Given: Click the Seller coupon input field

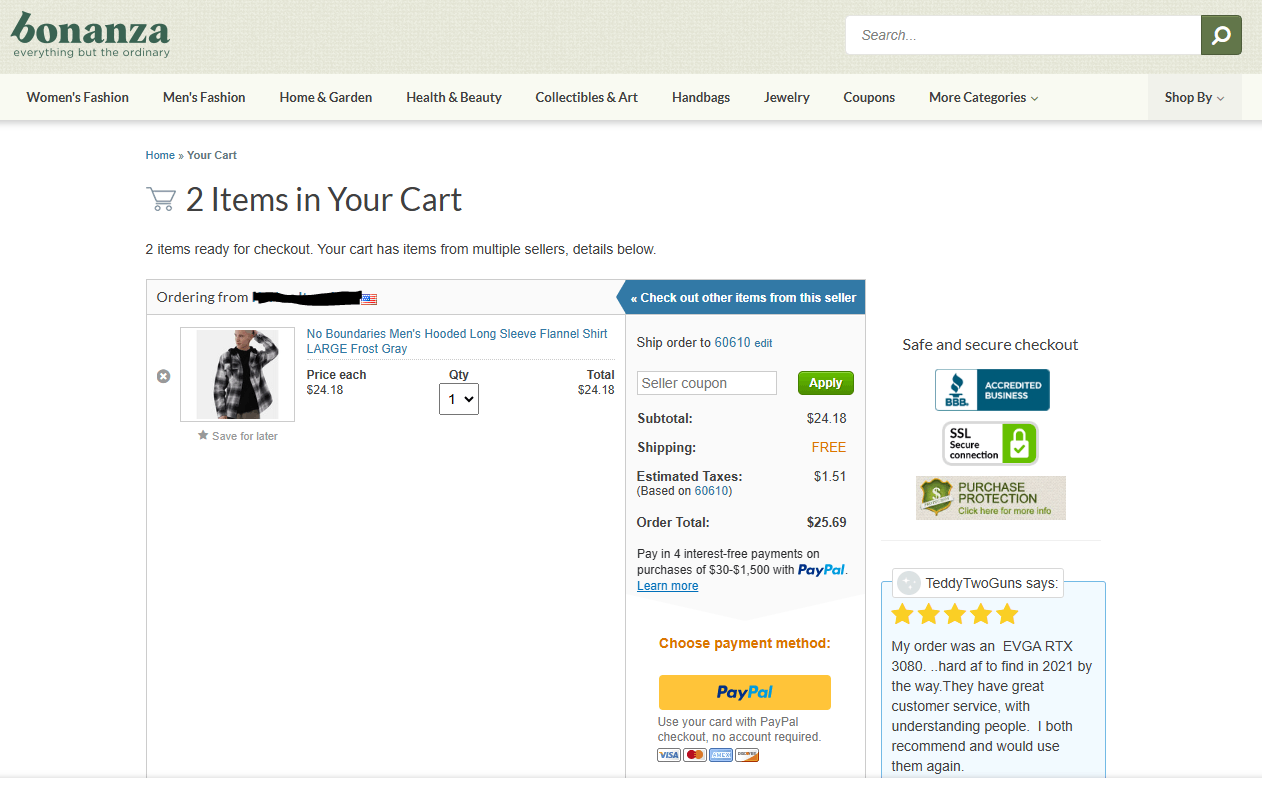Looking at the screenshot, I should point(707,383).
